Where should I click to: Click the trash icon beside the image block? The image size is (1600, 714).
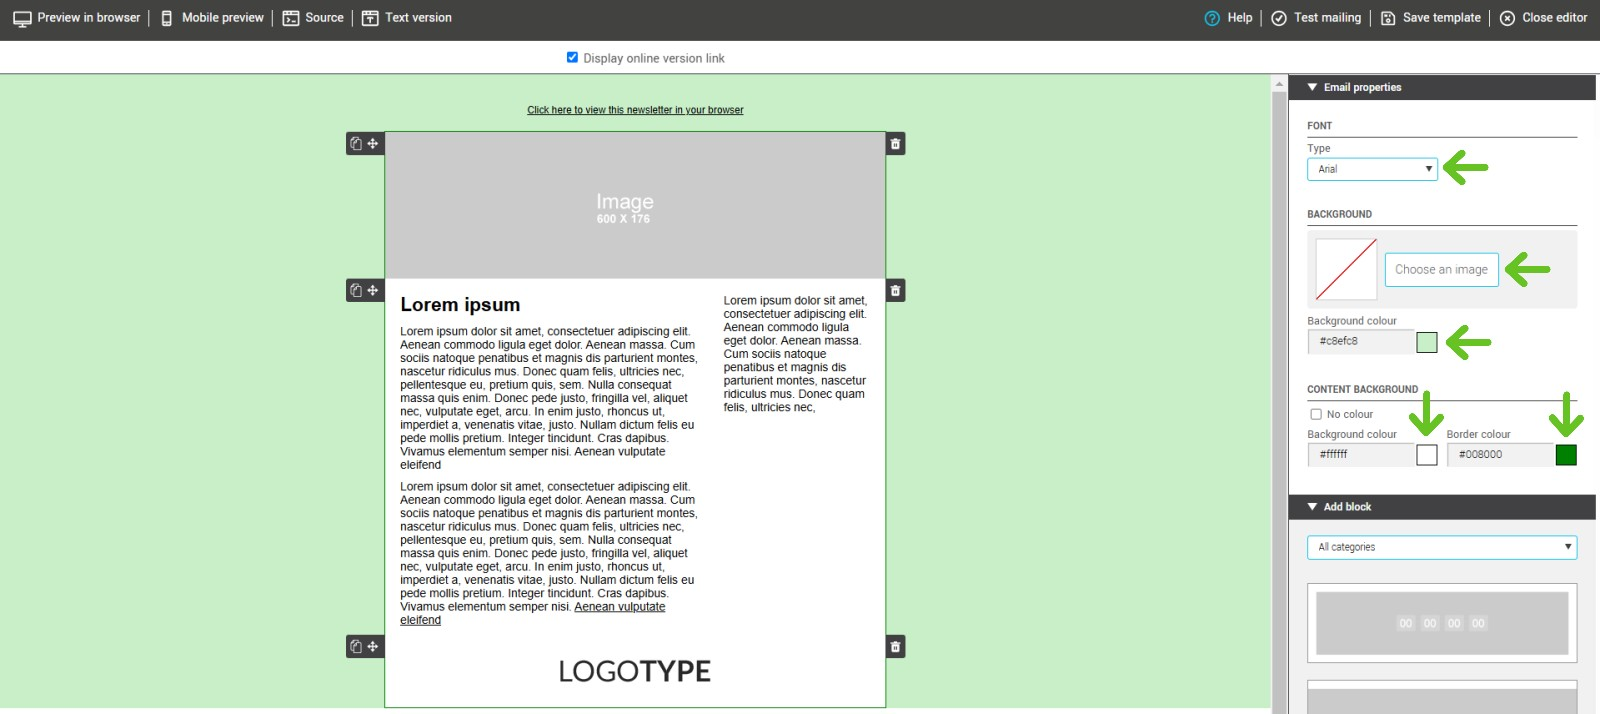point(895,144)
